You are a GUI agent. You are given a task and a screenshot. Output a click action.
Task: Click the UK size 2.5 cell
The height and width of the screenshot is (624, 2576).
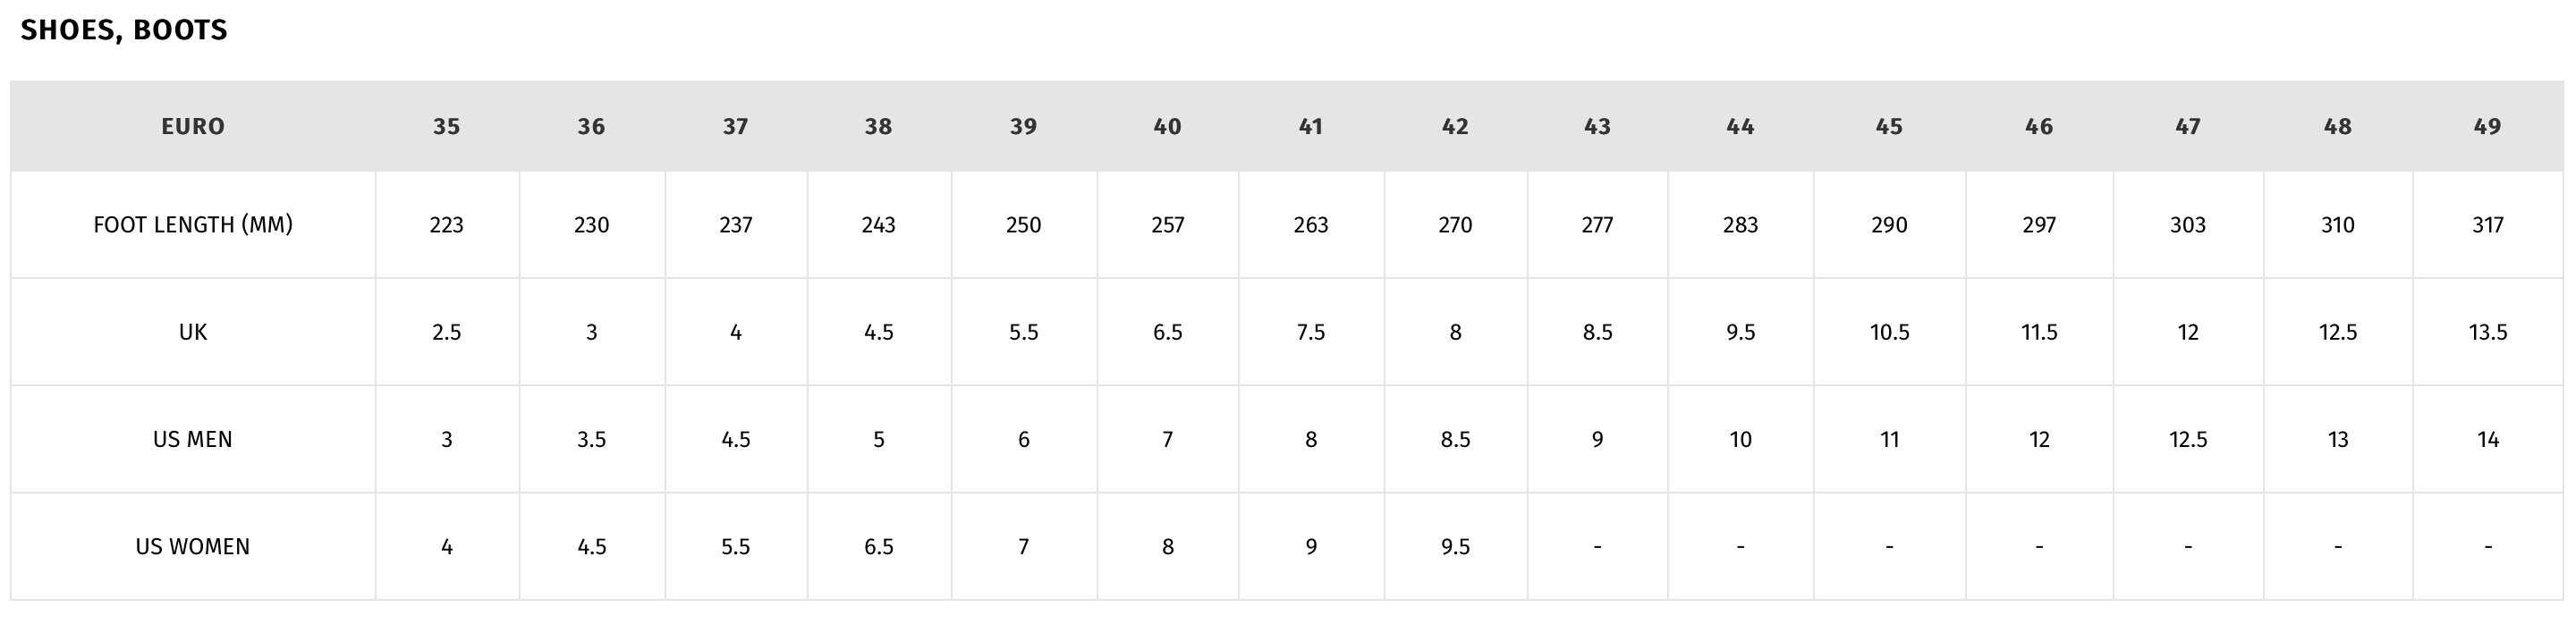(x=447, y=332)
